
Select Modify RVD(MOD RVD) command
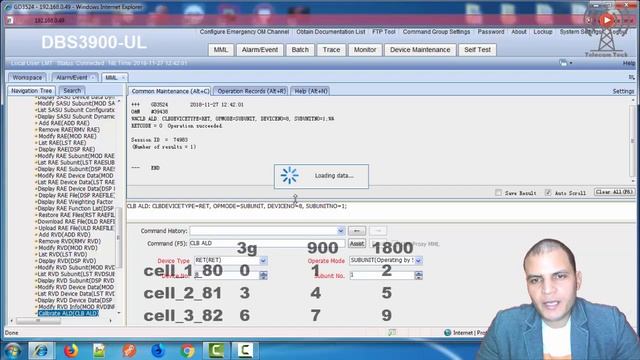click(x=67, y=248)
